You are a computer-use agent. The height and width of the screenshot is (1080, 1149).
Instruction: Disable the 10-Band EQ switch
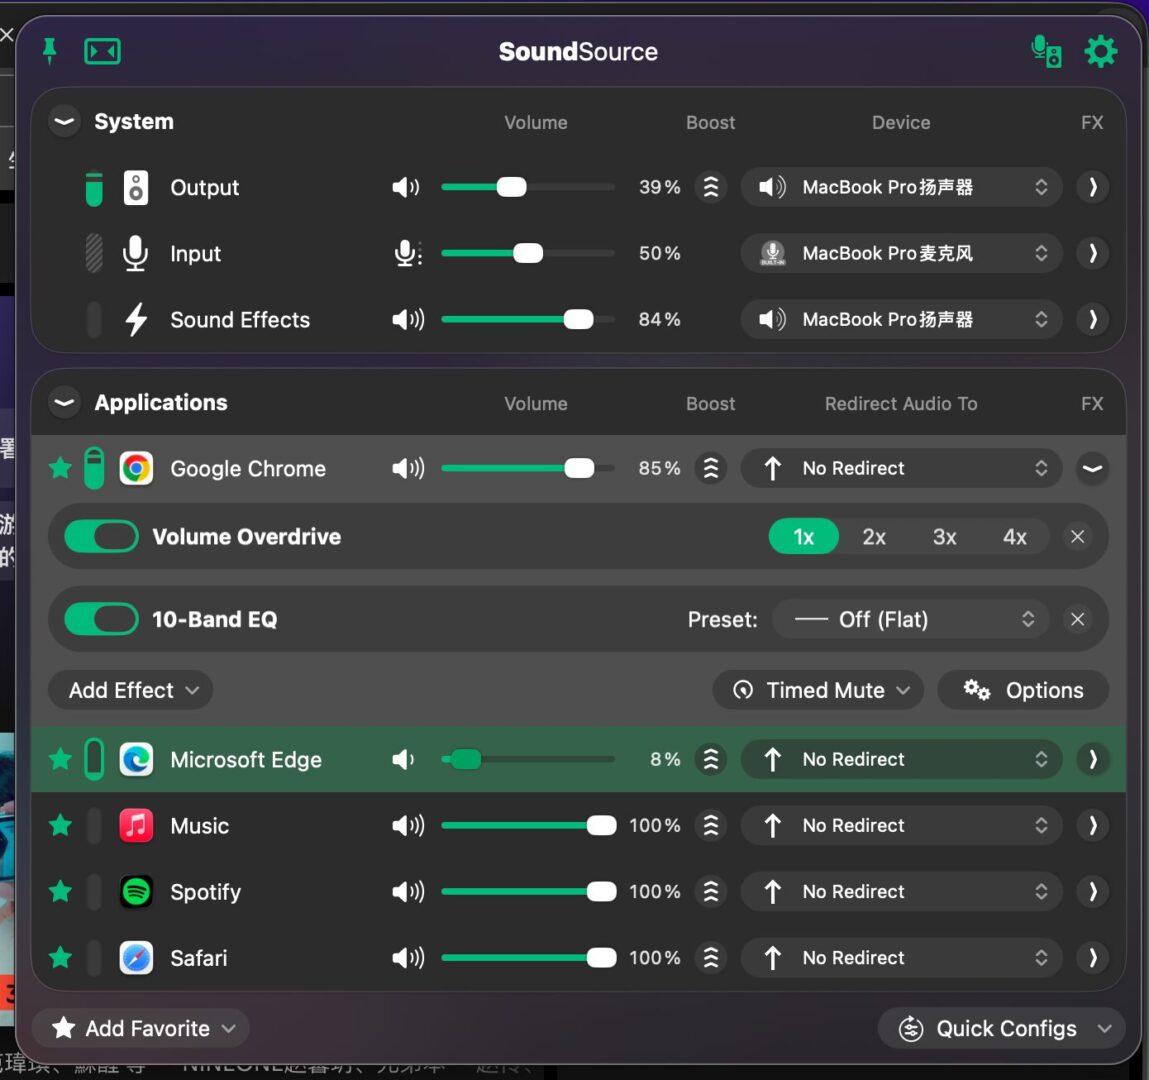(101, 620)
